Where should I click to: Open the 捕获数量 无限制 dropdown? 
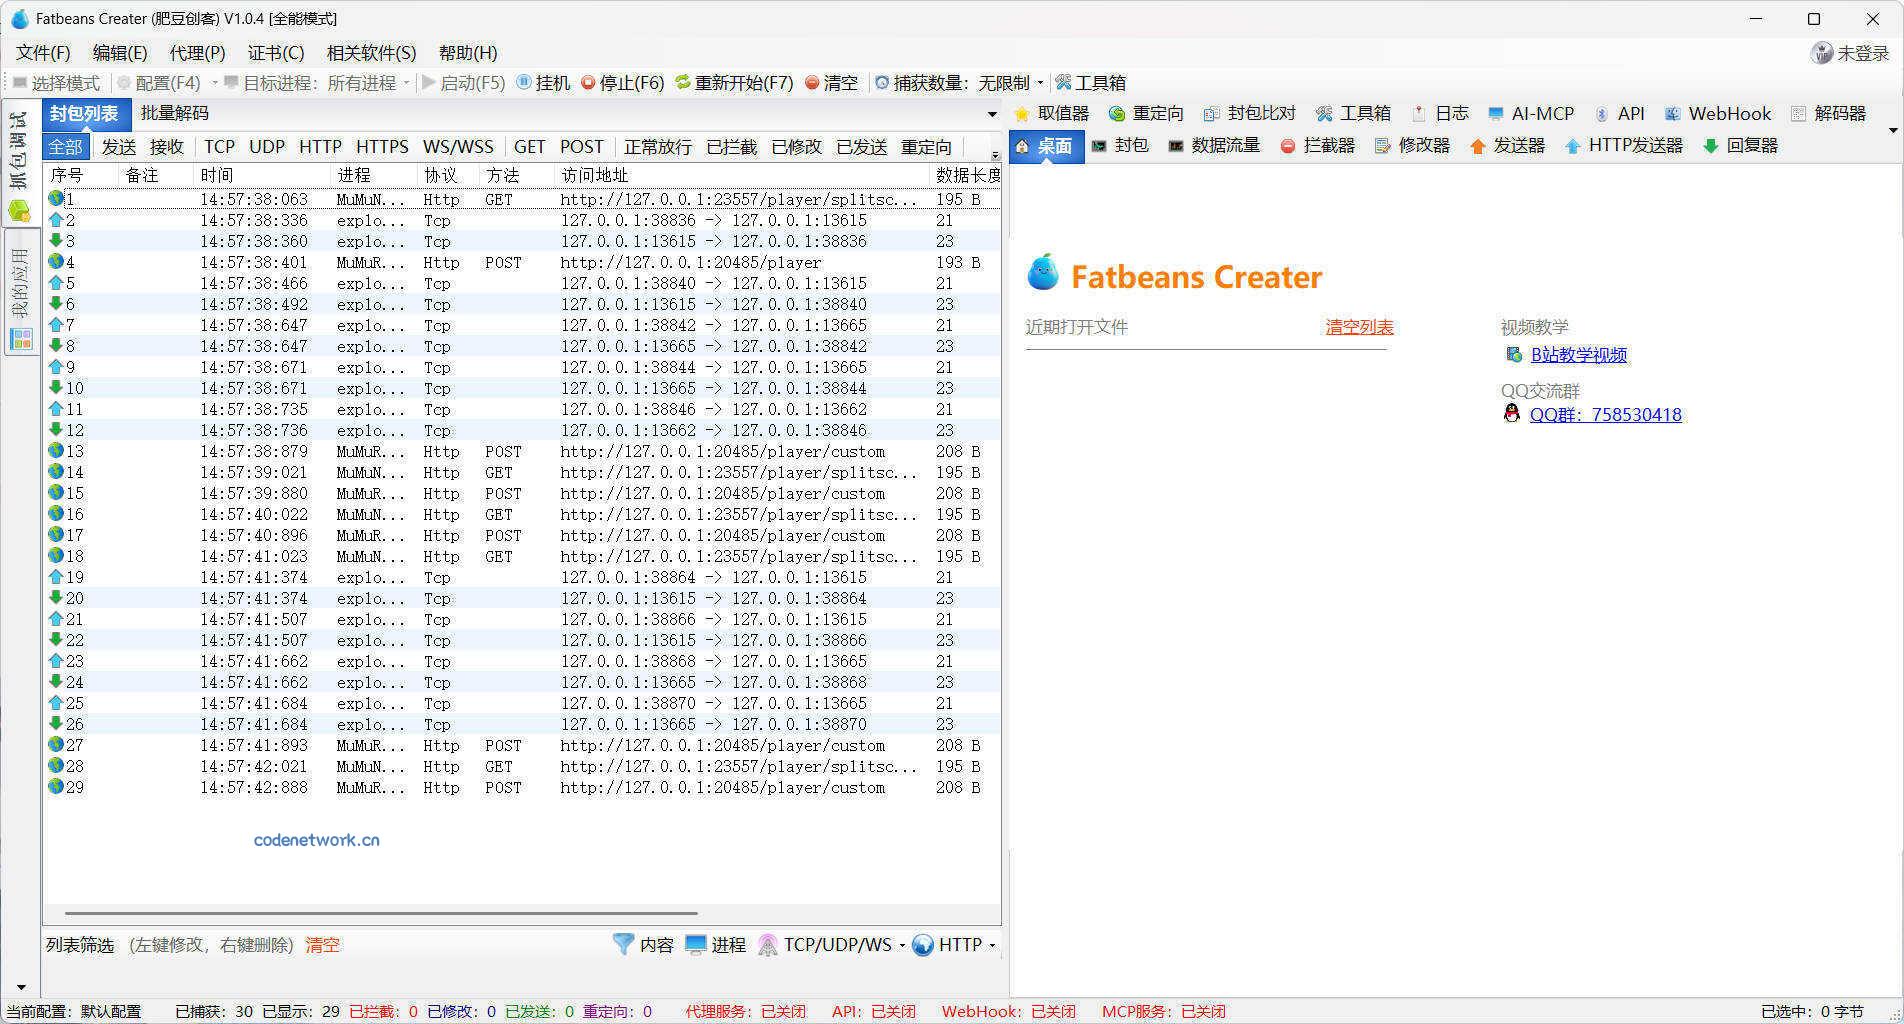[959, 83]
